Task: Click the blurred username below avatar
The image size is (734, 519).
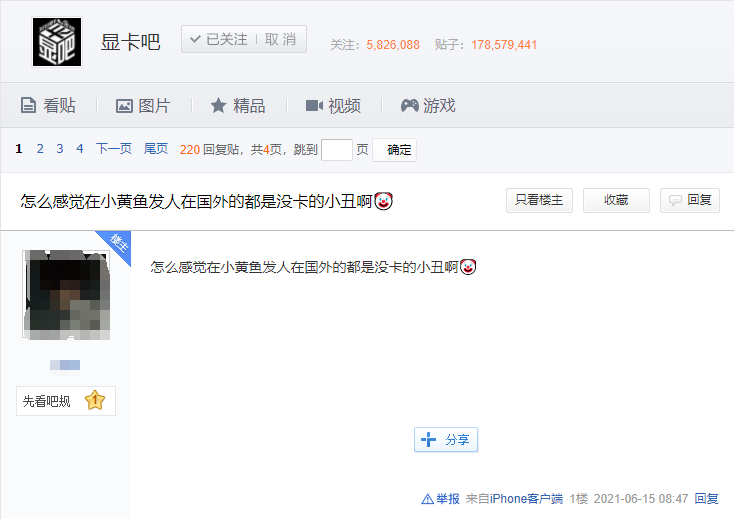Action: 65,365
